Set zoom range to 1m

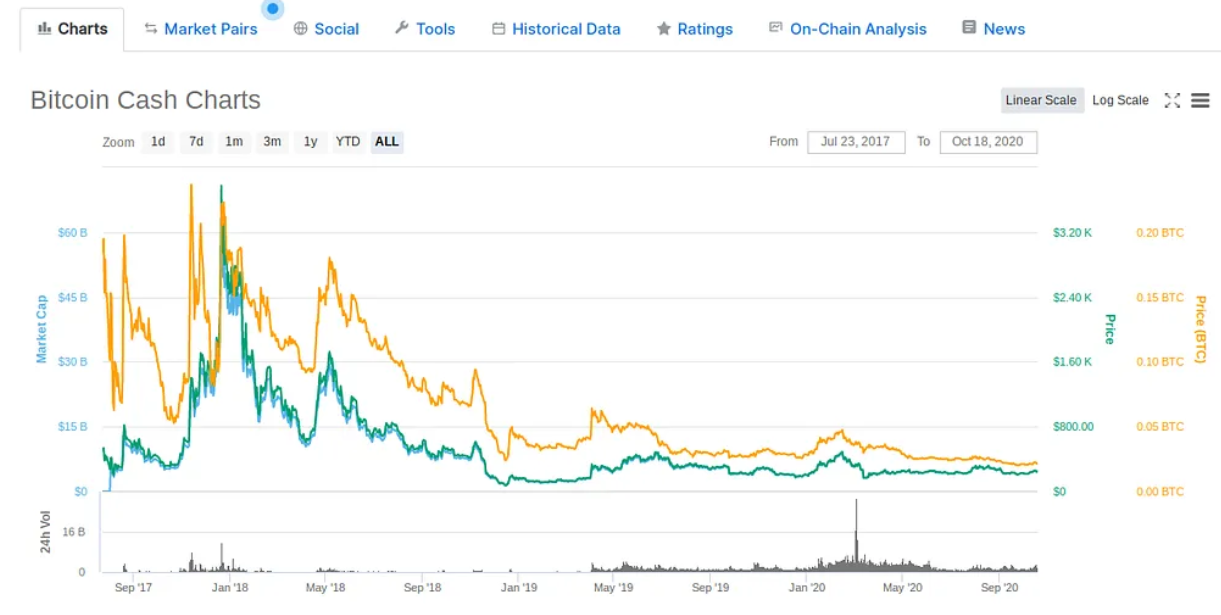234,142
